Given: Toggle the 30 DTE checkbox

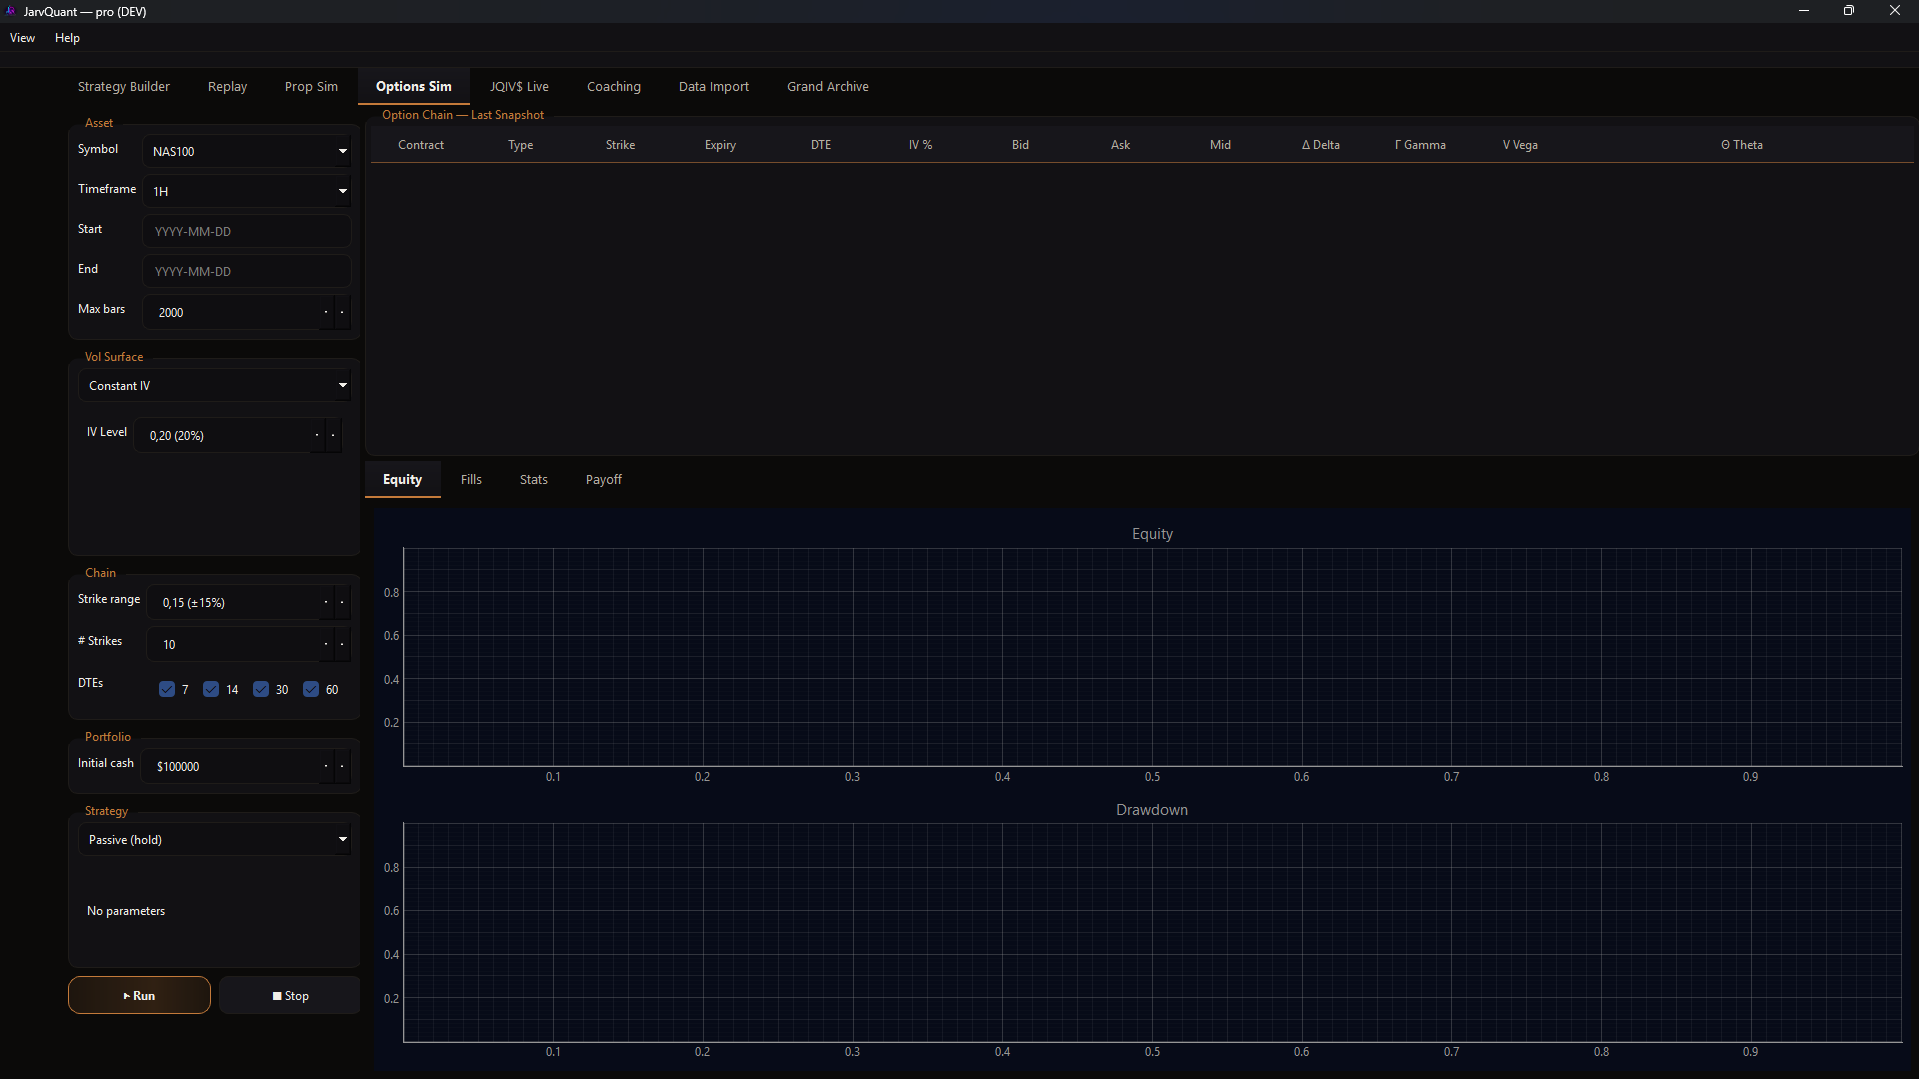Looking at the screenshot, I should coord(261,689).
